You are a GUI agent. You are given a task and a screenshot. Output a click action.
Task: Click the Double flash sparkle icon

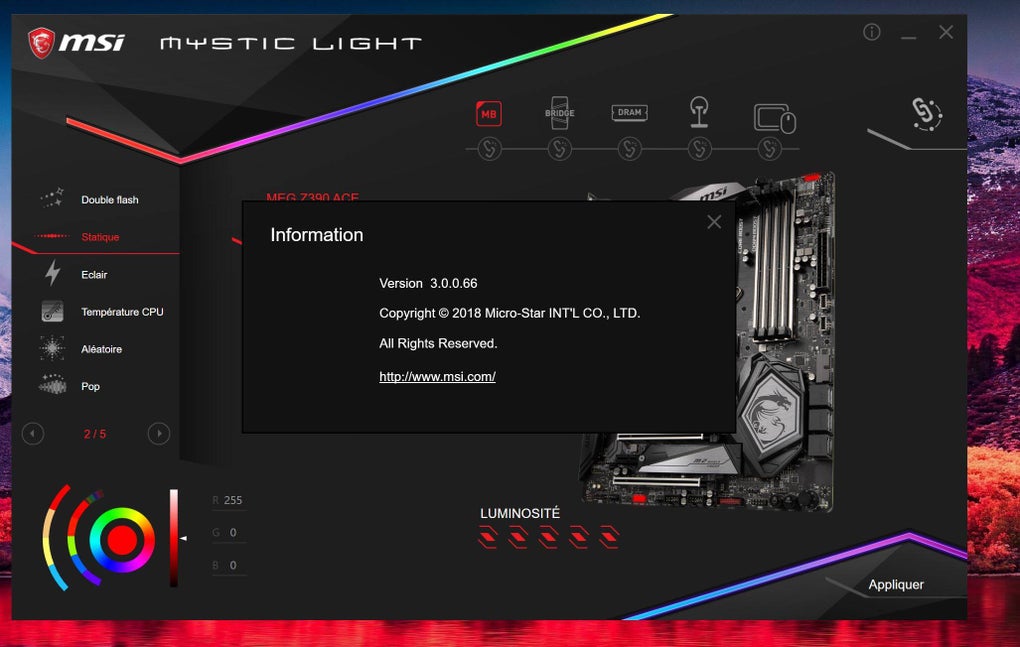[x=52, y=198]
